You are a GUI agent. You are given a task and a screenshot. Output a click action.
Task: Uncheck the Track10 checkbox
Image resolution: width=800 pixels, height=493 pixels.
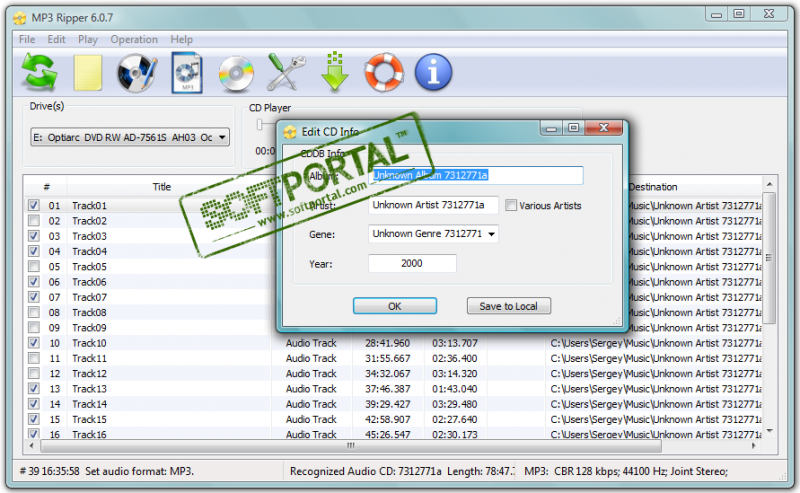click(x=34, y=342)
